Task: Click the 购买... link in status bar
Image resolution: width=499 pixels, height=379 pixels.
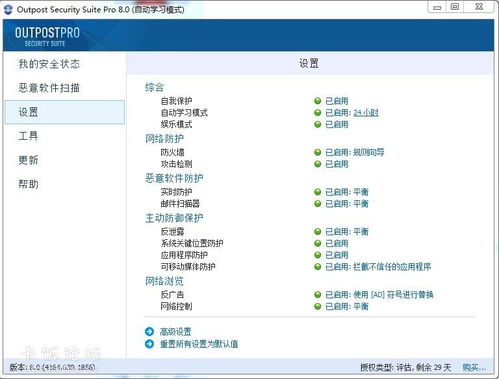Action: 474,368
